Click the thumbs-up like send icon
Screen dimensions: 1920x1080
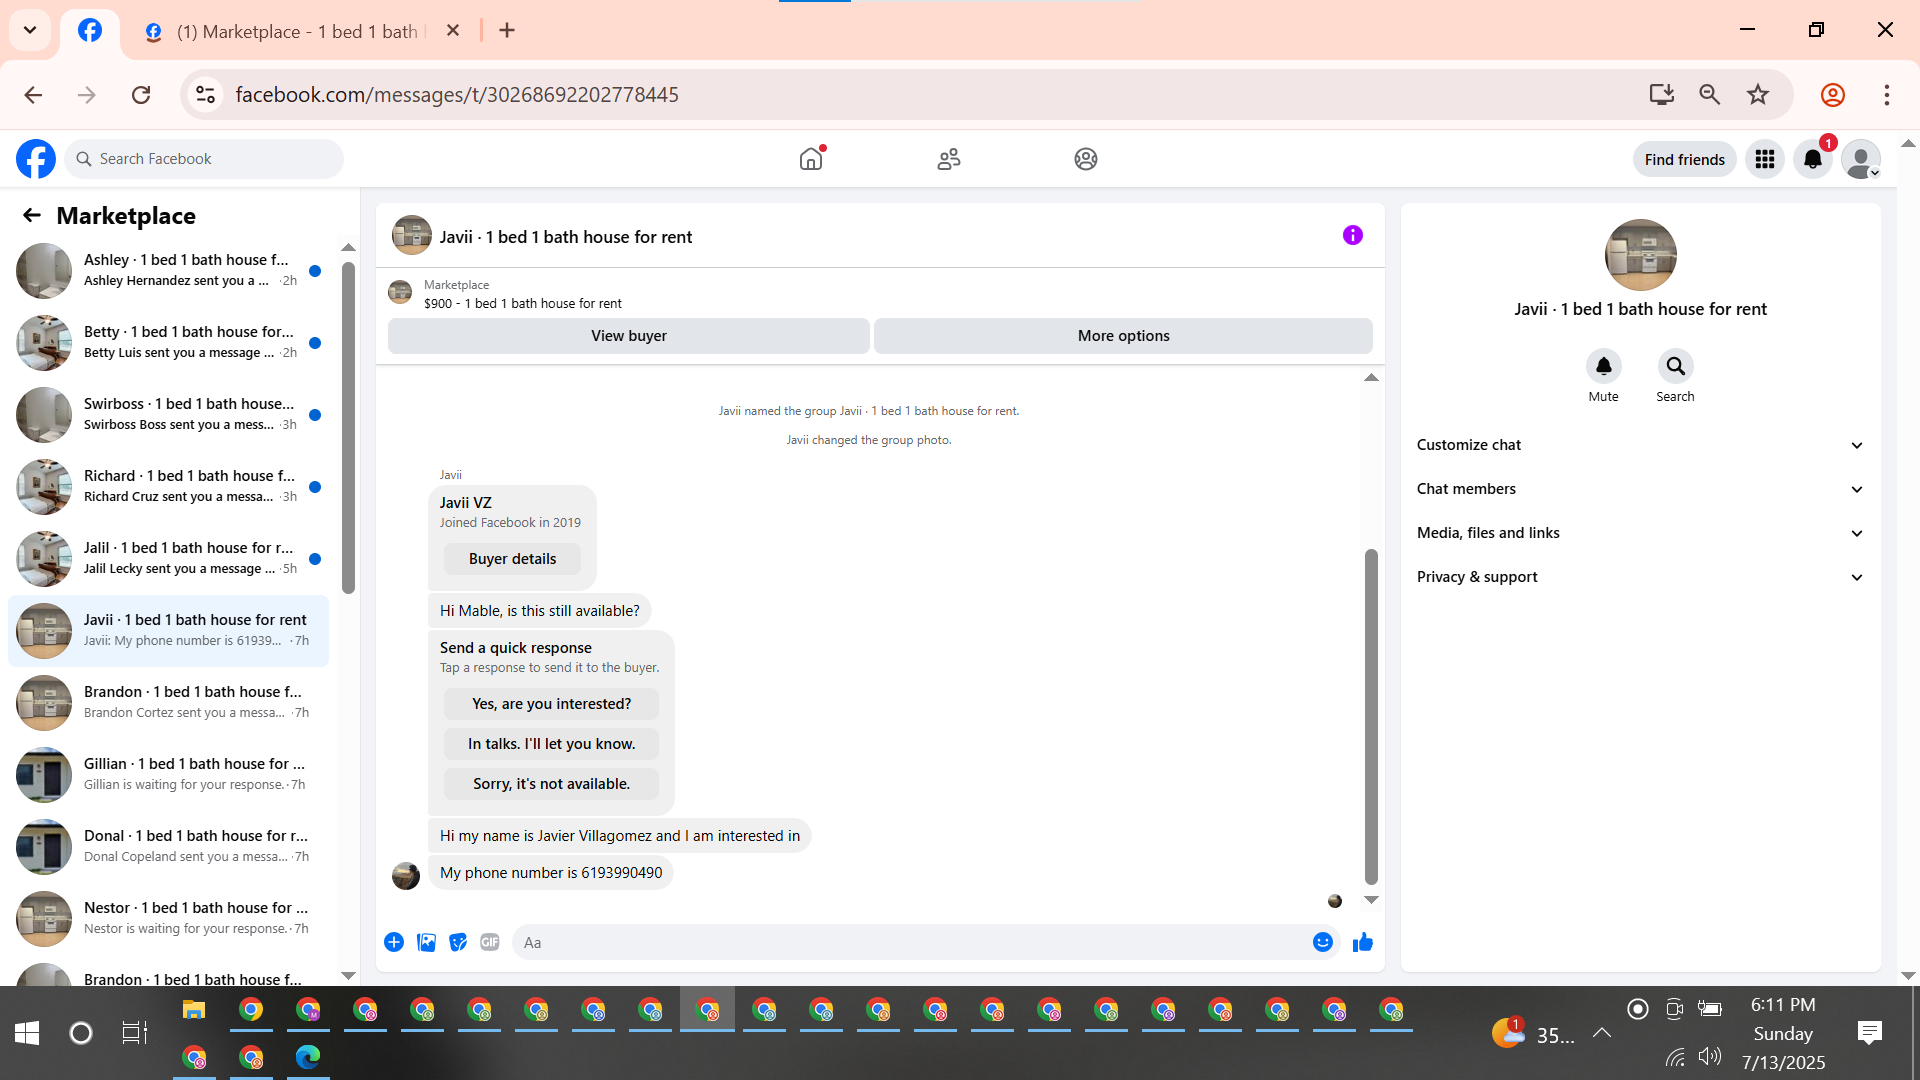click(x=1362, y=942)
